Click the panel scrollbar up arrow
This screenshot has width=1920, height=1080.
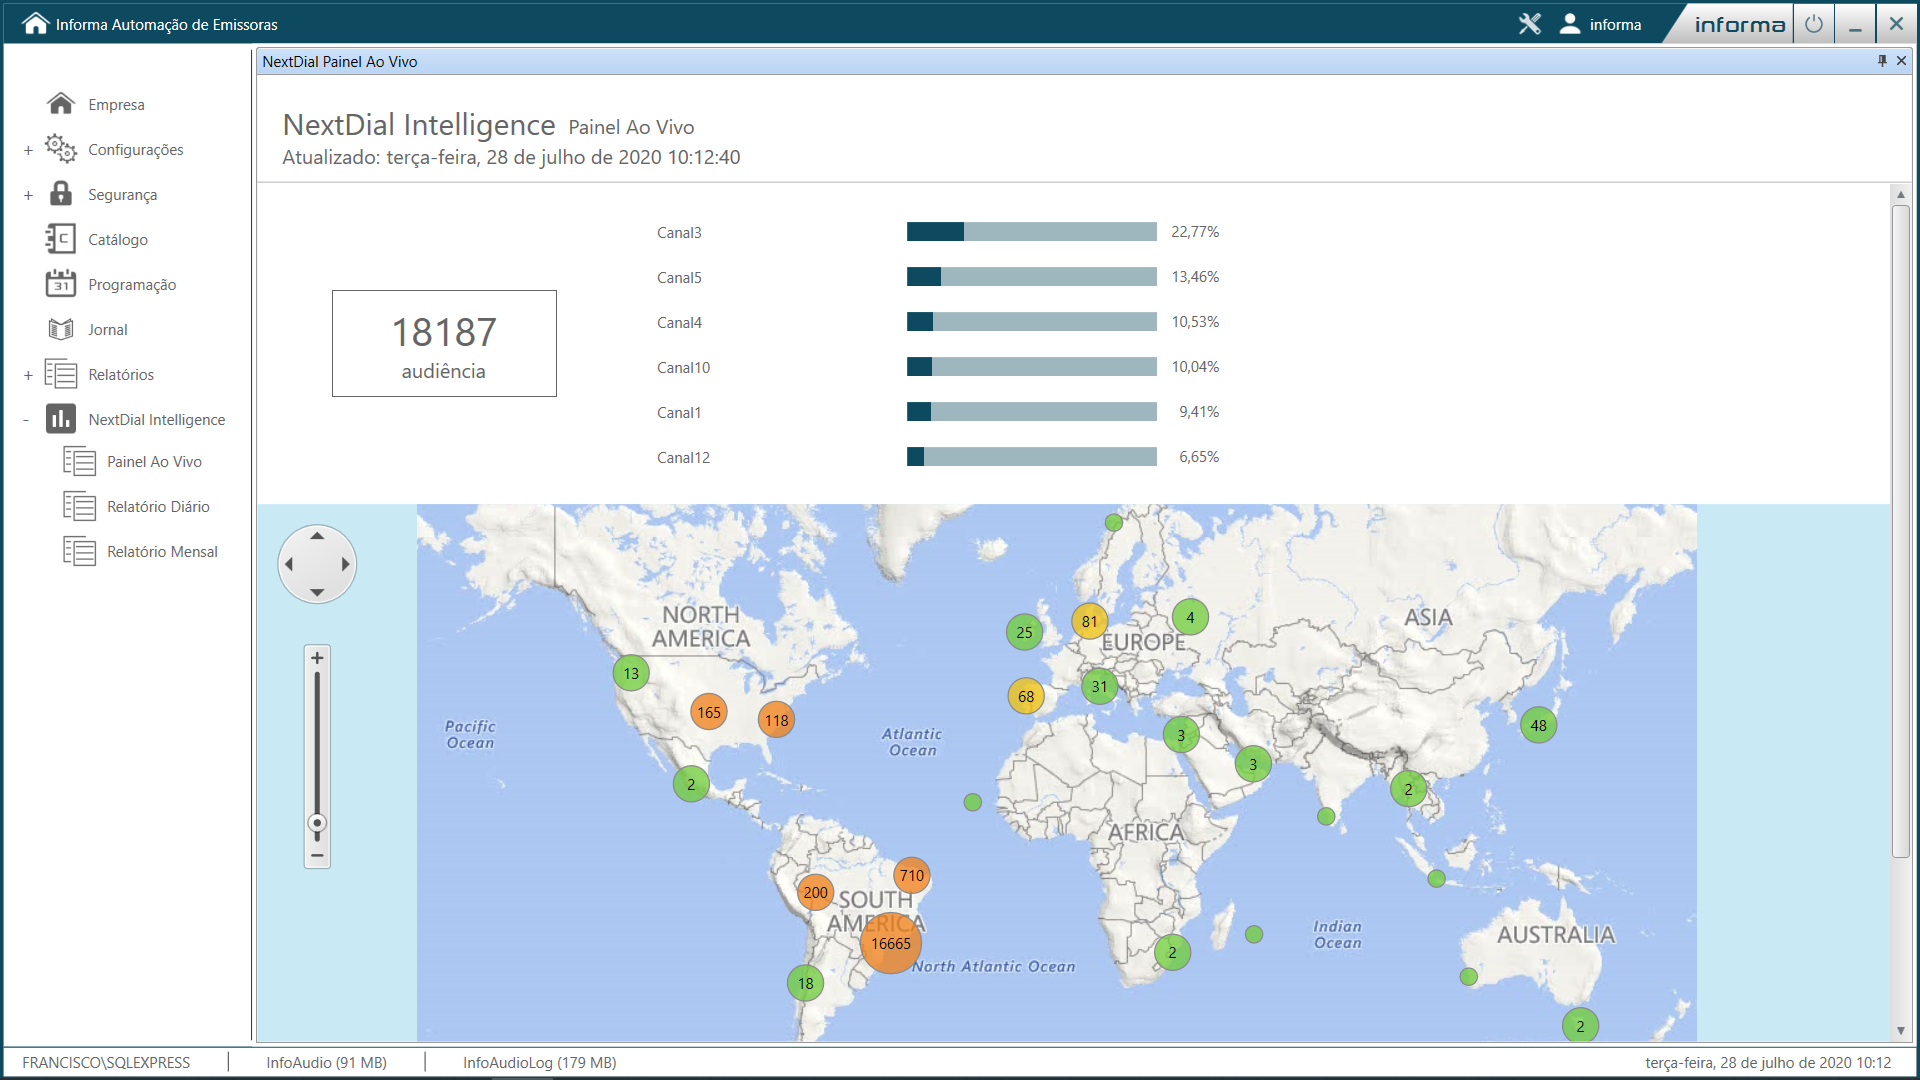coord(1901,194)
